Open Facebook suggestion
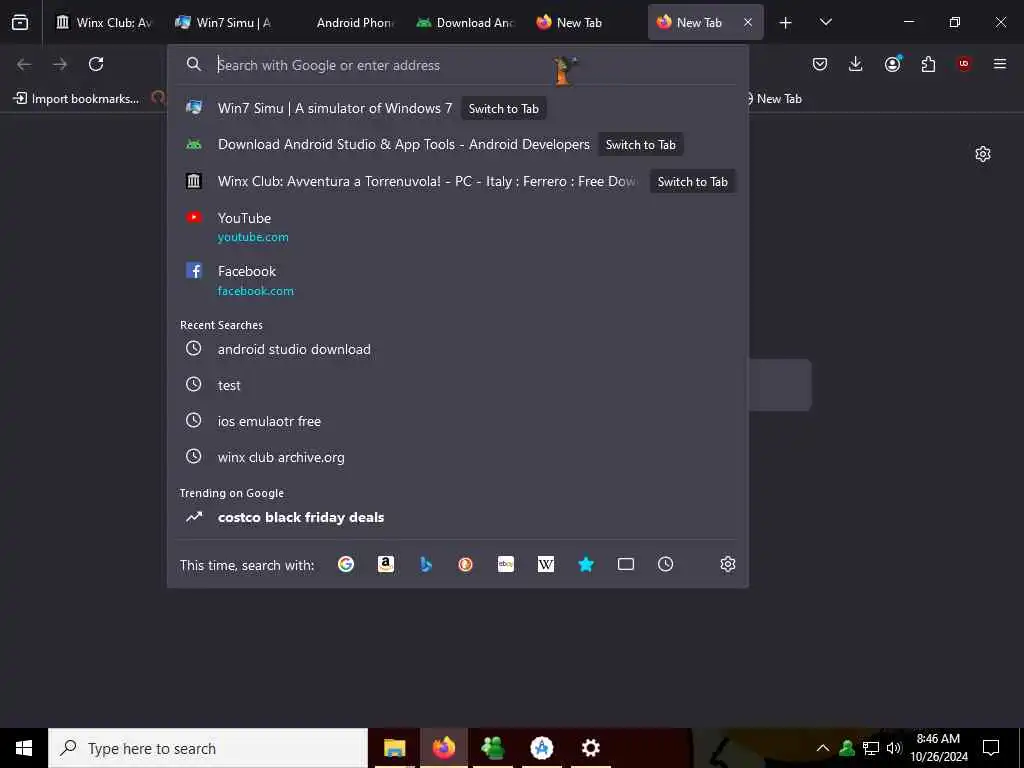The width and height of the screenshot is (1024, 768). tap(458, 280)
